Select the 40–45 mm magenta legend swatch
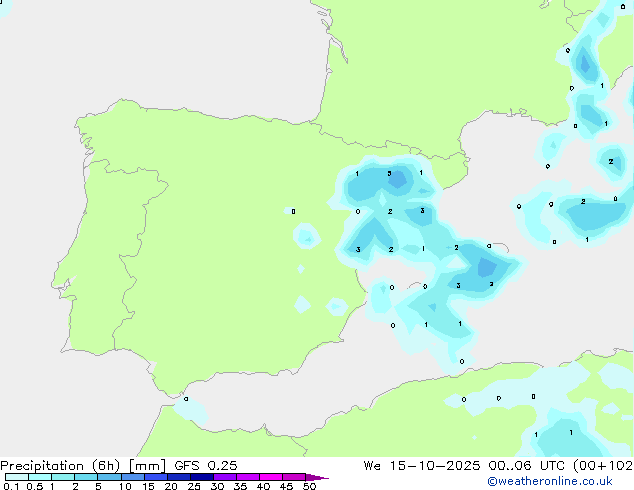 (x=271, y=477)
